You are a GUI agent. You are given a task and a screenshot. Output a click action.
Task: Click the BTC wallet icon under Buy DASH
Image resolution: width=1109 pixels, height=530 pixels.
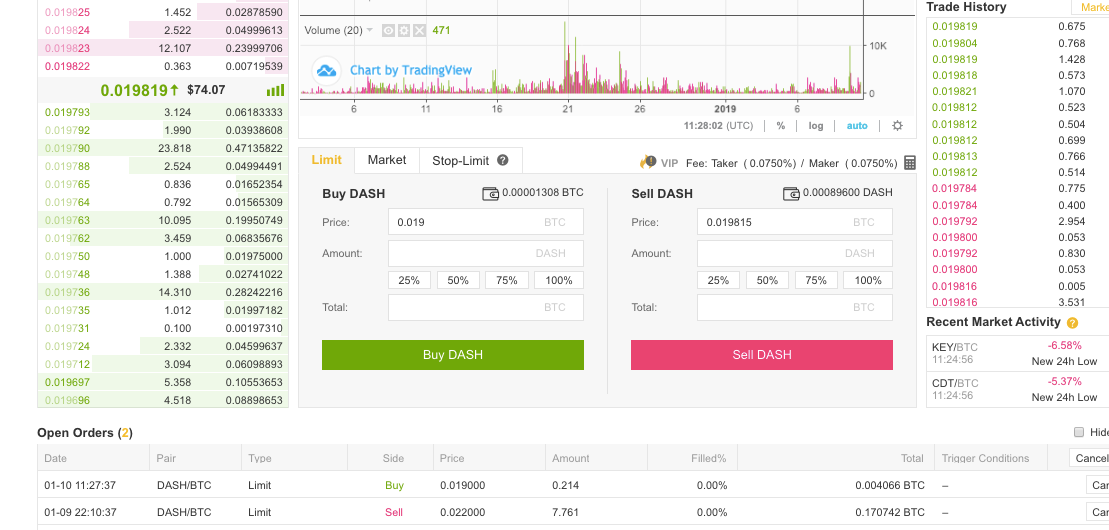[490, 193]
